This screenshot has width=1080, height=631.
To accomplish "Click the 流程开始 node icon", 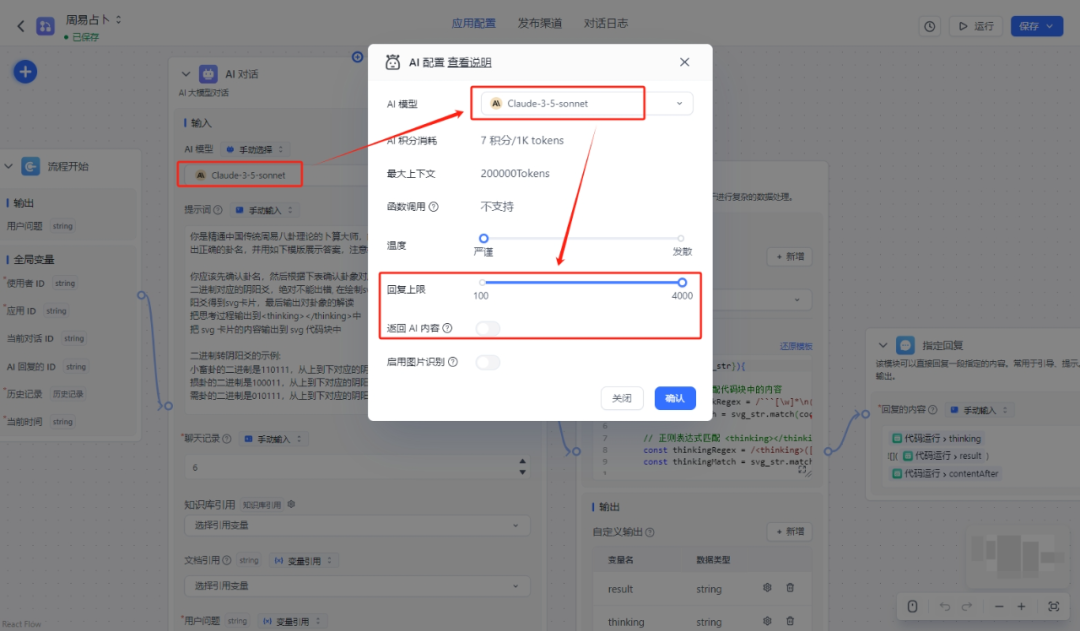I will click(30, 166).
